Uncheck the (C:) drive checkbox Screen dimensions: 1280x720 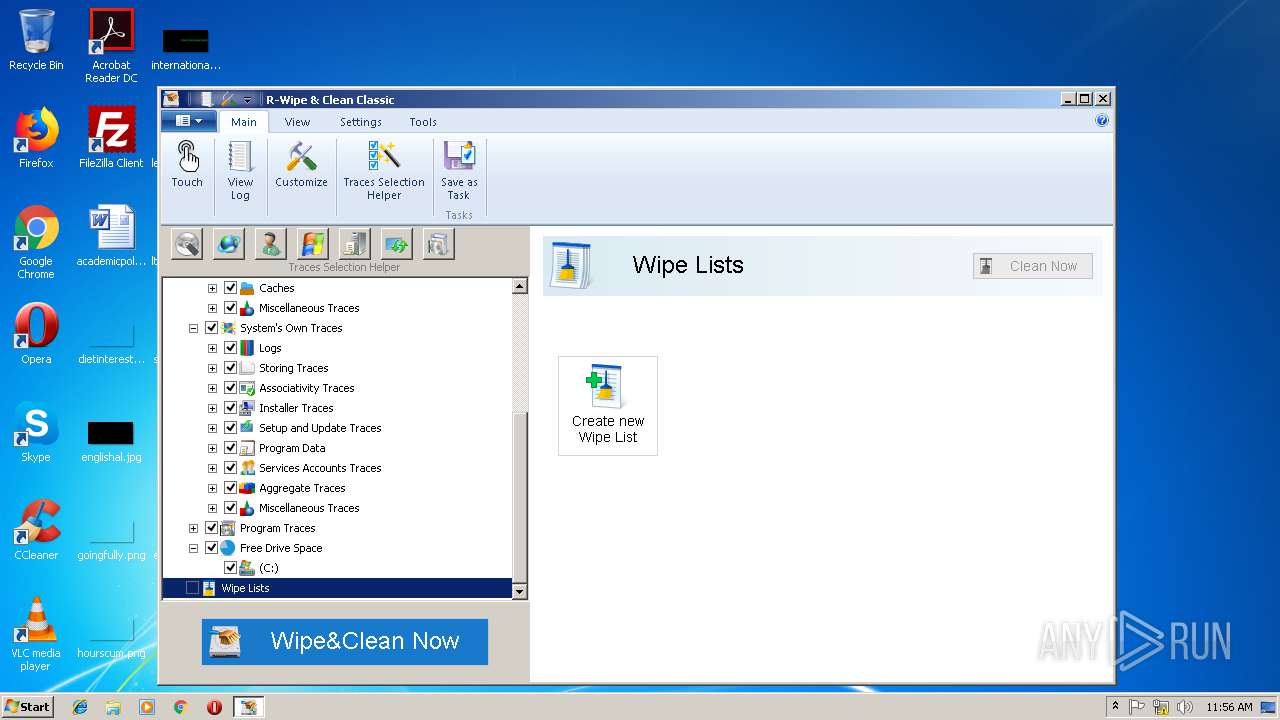coord(231,568)
